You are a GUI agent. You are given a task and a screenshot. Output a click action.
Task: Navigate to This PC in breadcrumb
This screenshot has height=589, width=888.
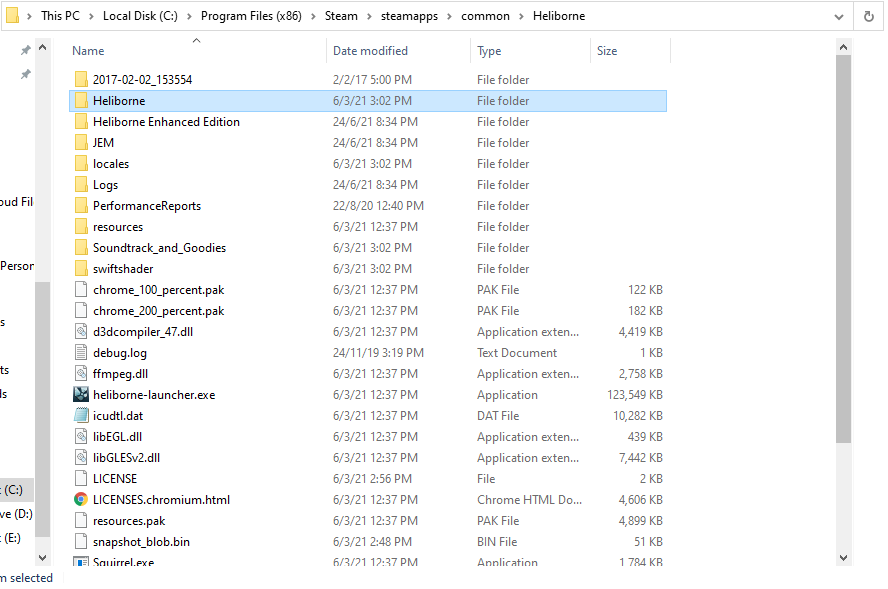point(60,16)
